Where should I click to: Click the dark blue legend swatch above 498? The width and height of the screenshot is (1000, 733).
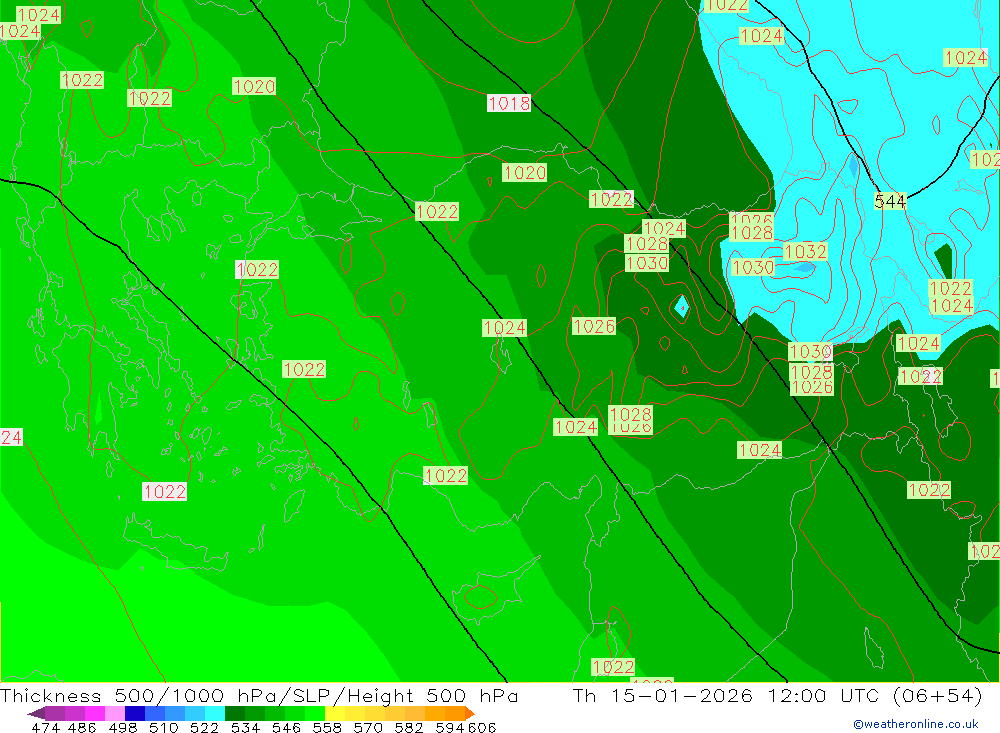click(135, 713)
